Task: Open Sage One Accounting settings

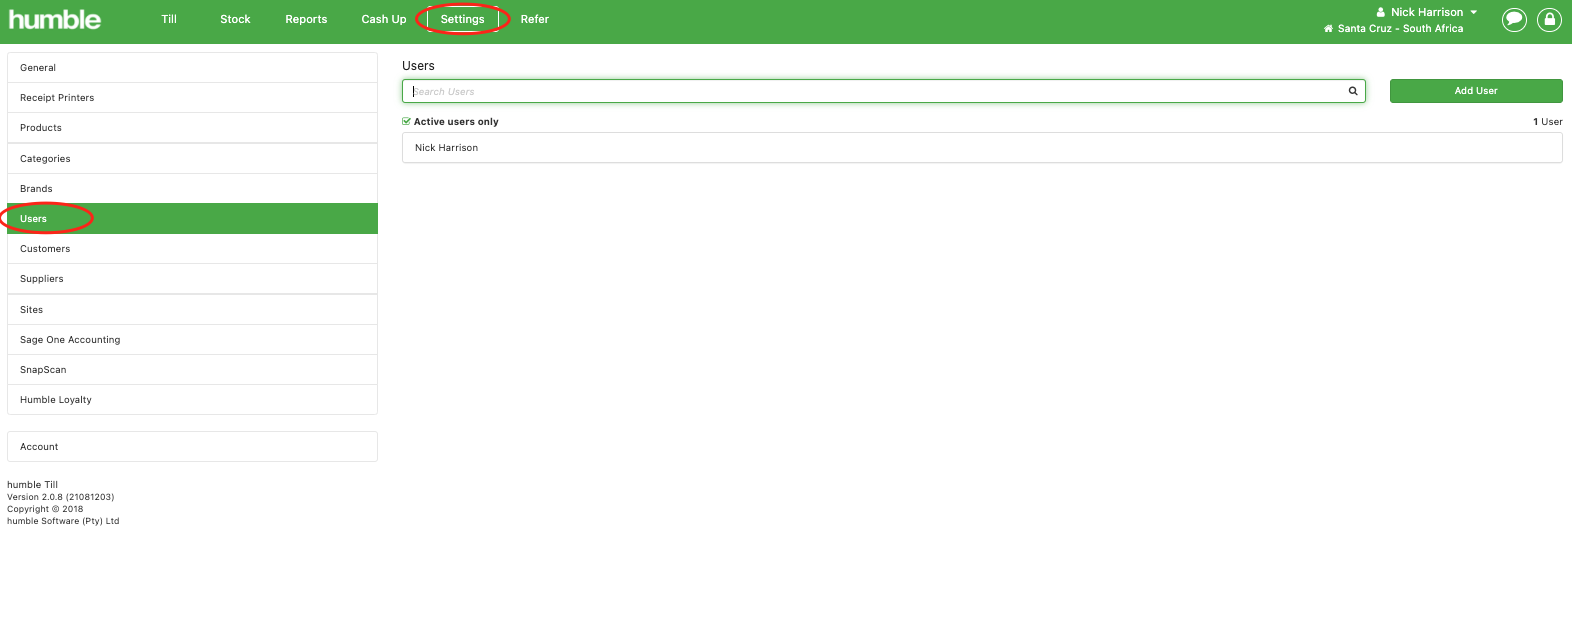Action: pos(192,340)
